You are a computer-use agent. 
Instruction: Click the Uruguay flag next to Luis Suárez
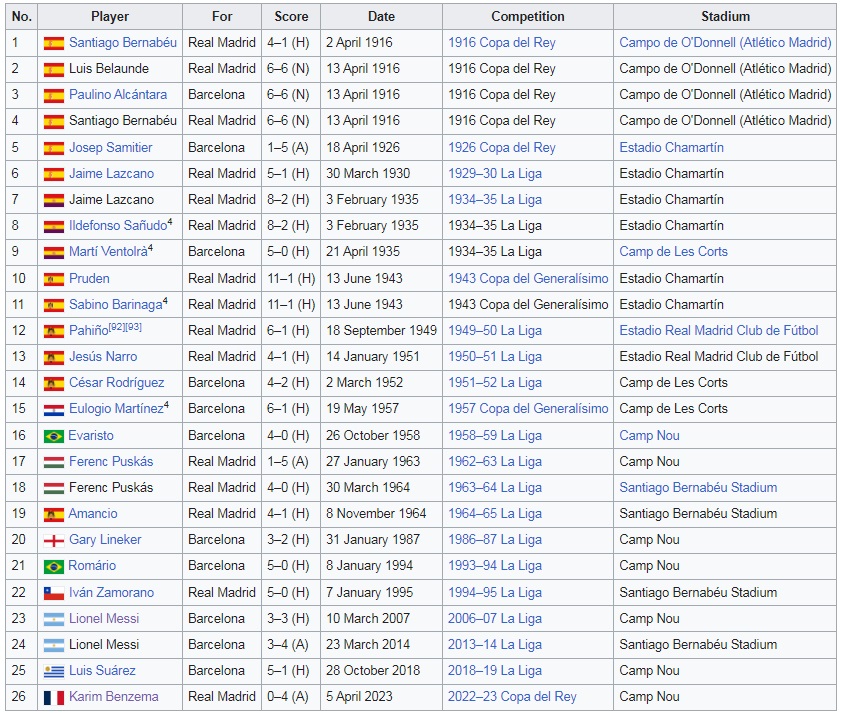(54, 671)
